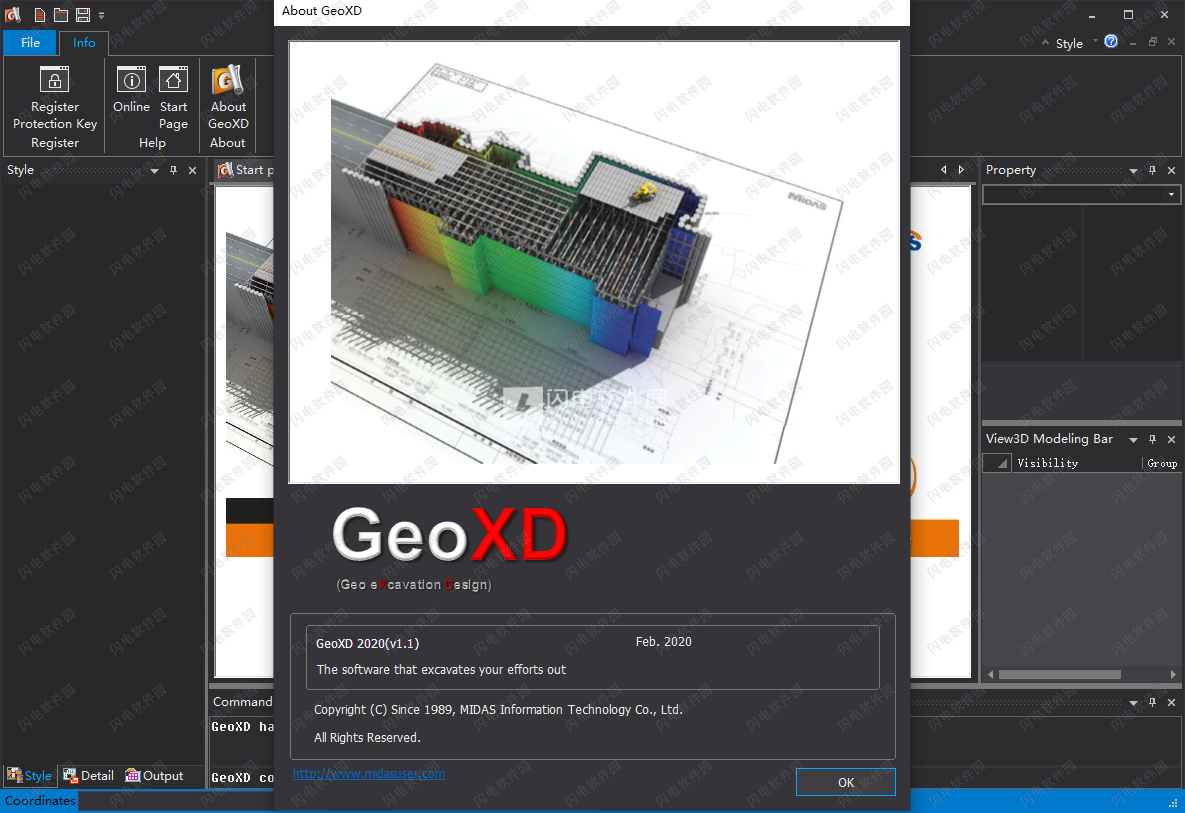
Task: Click the Group column header
Action: coord(1162,463)
